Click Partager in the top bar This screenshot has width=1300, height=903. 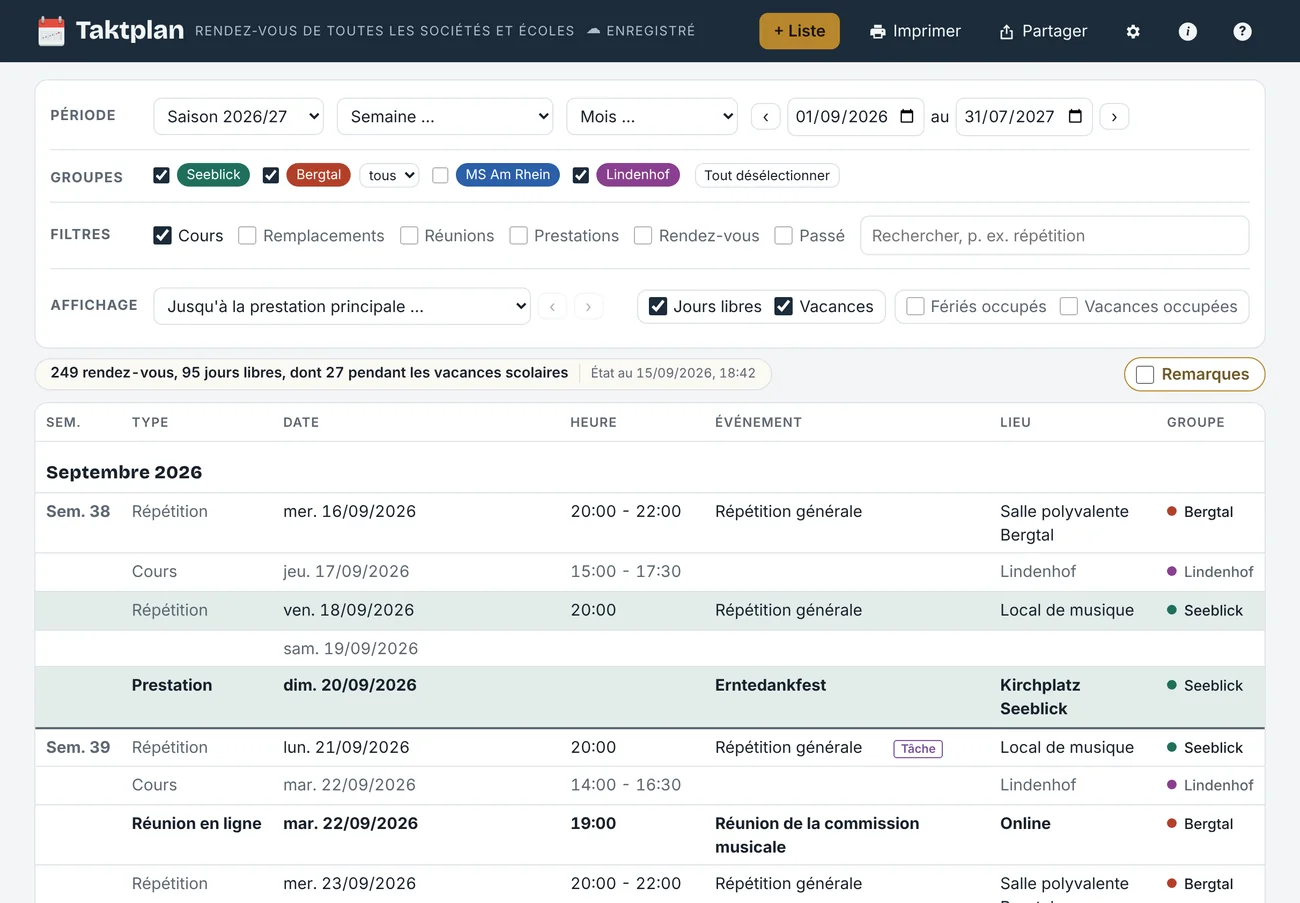[1043, 31]
